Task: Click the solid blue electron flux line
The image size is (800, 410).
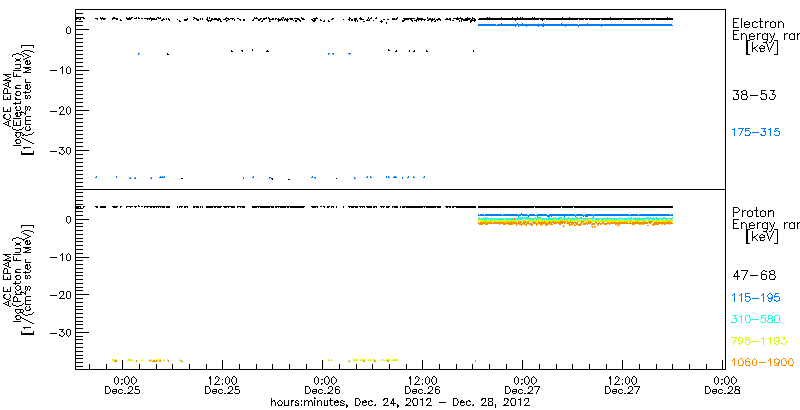Action: click(576, 24)
